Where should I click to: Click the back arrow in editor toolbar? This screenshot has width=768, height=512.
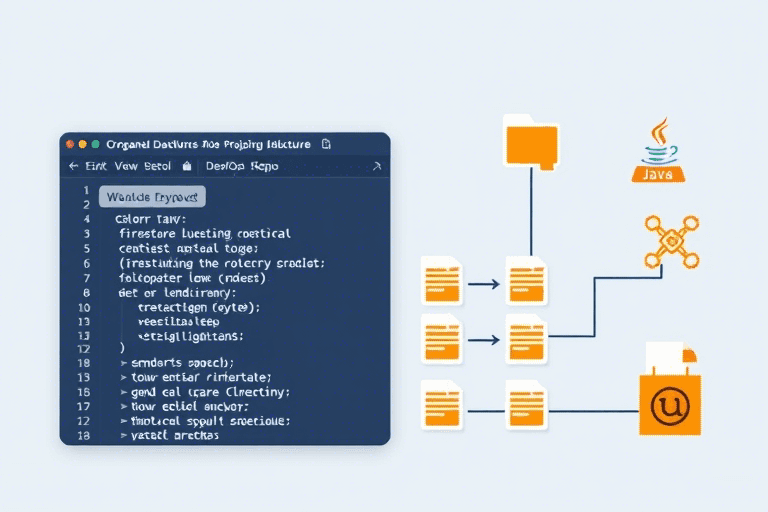(x=72, y=167)
